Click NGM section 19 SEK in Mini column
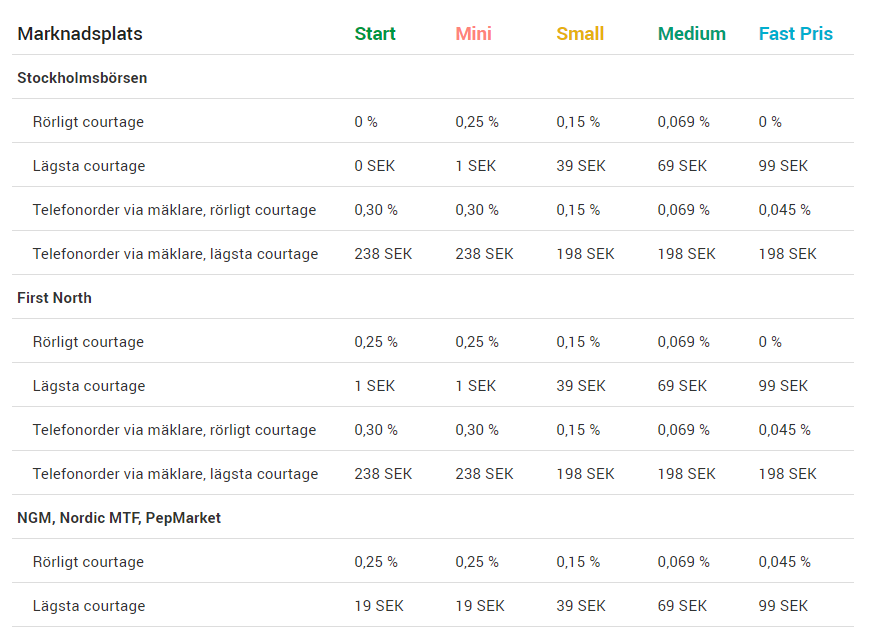 (479, 606)
